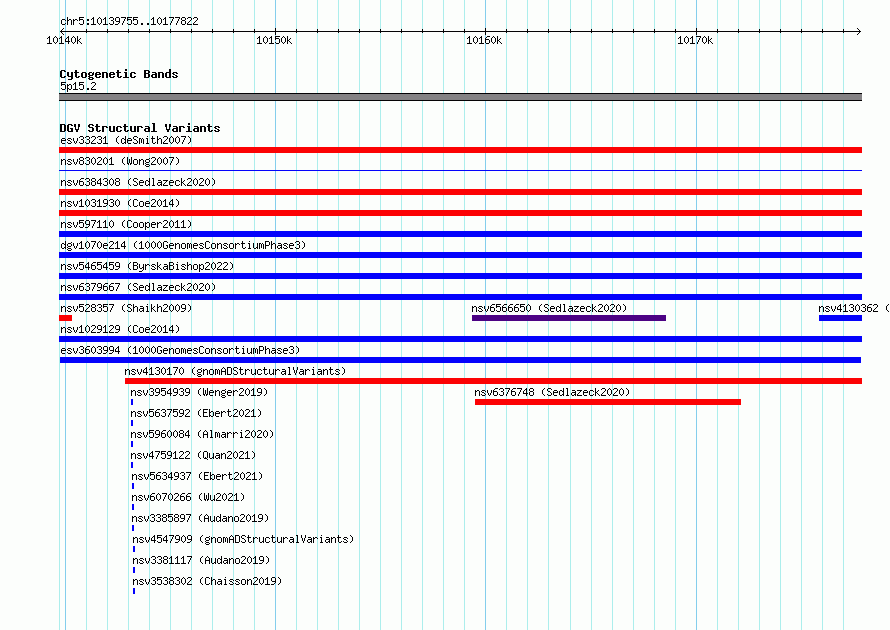The height and width of the screenshot is (630, 890).
Task: Open nsv597110 (Cooper2011) label
Action: coord(126,224)
